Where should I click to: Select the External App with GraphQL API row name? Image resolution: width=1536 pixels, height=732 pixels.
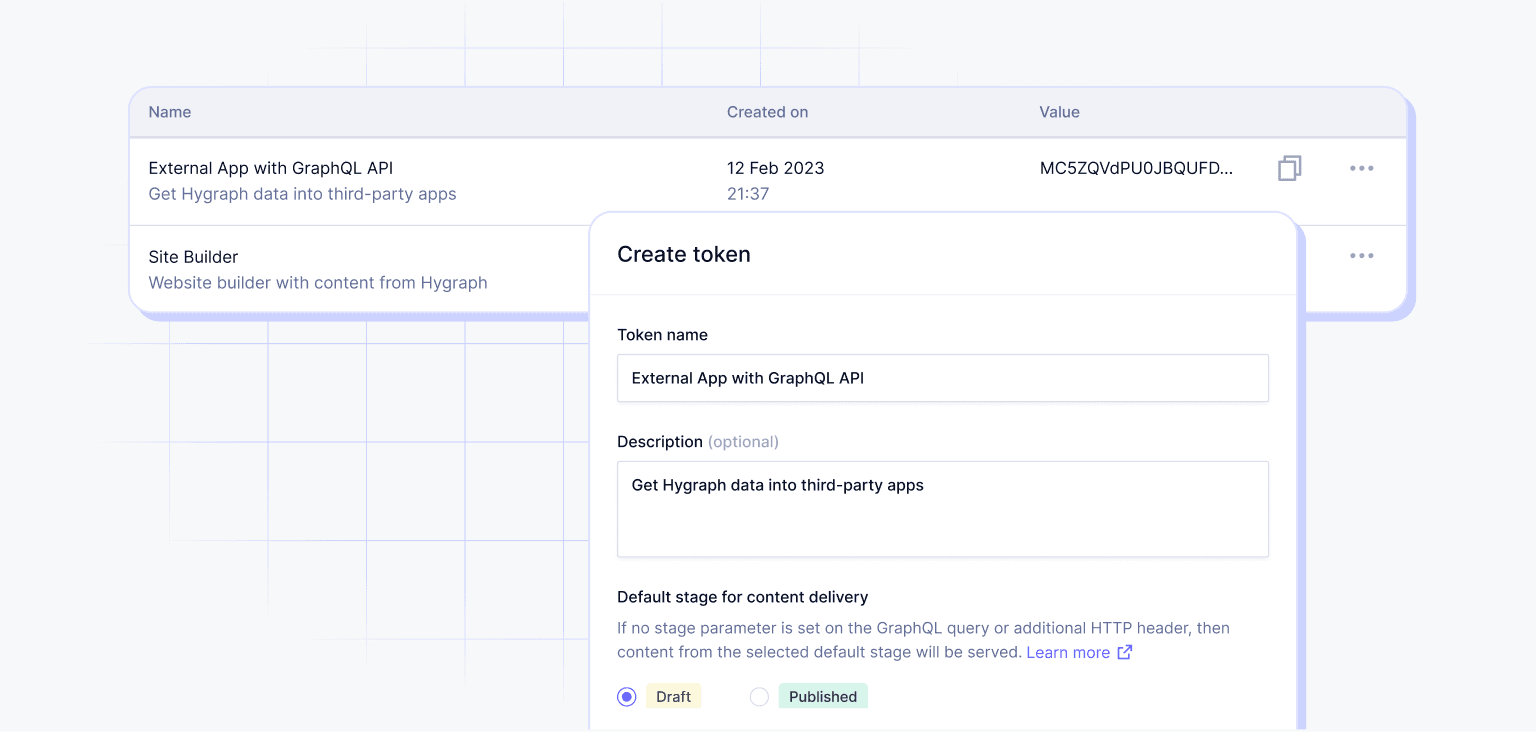(271, 168)
